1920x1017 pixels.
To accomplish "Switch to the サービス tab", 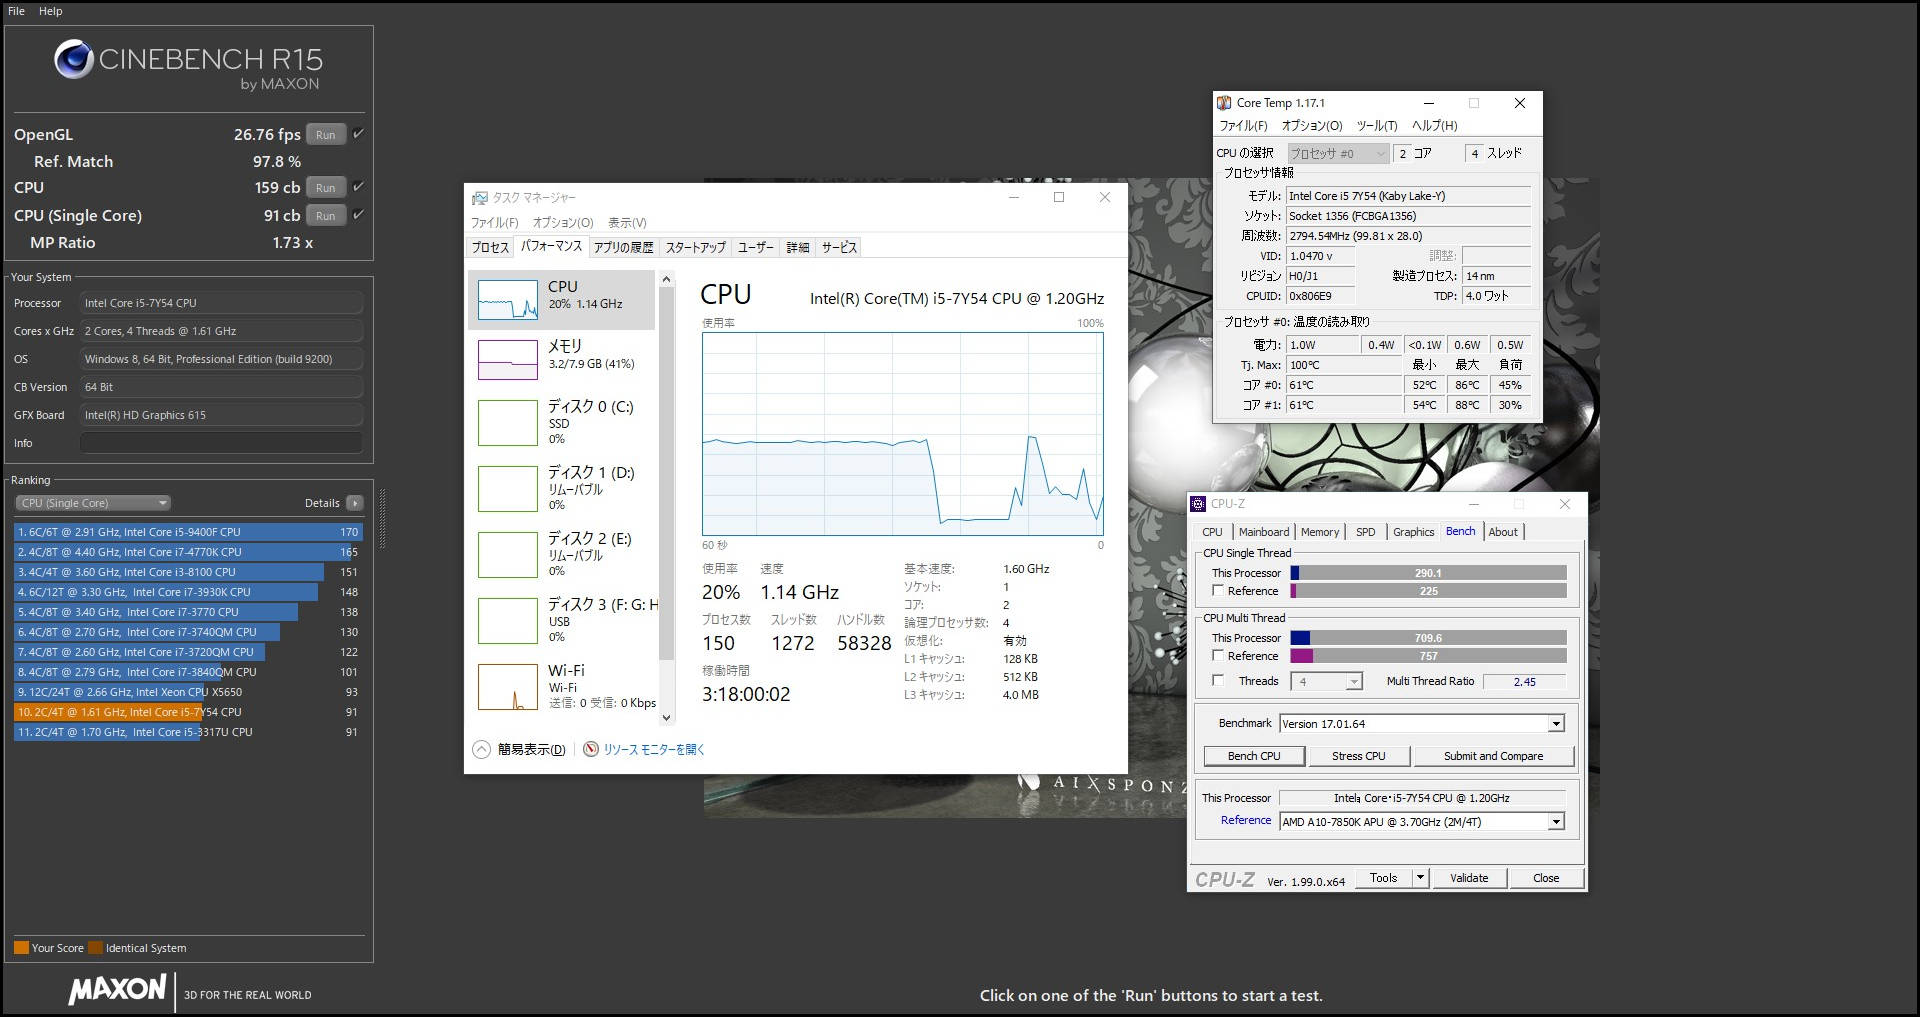I will pos(839,247).
